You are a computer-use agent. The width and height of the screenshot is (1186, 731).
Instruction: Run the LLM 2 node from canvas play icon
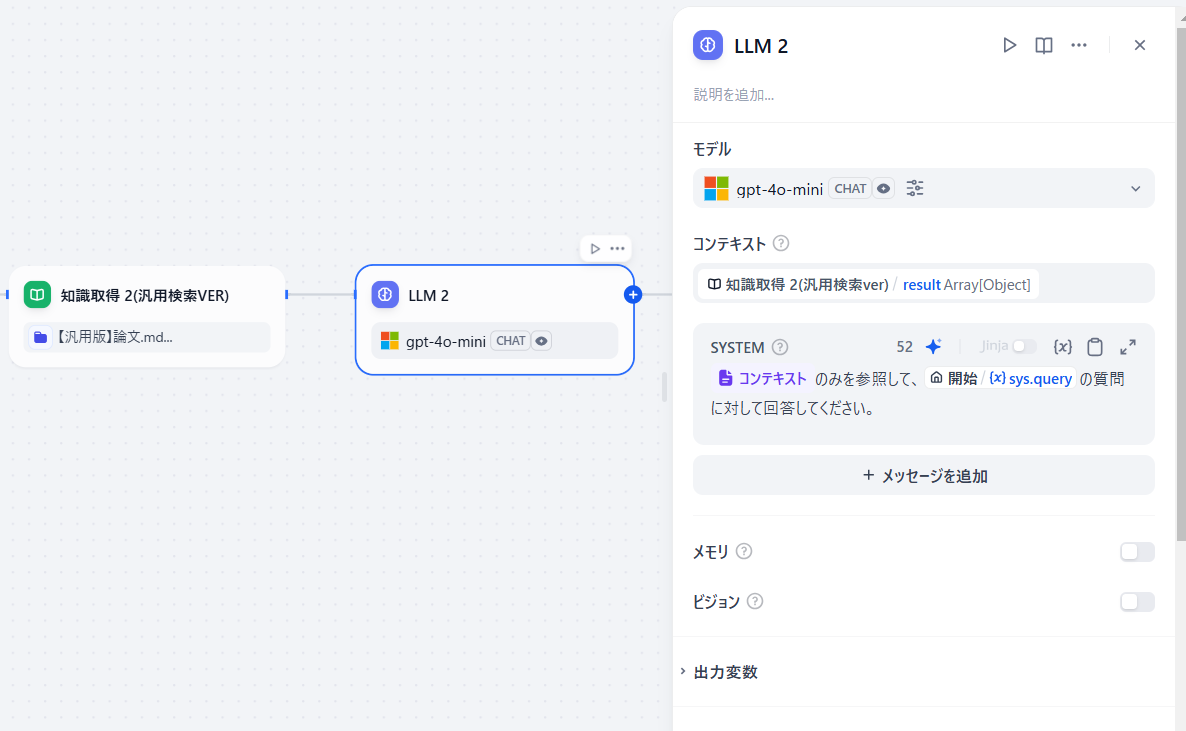pos(595,248)
